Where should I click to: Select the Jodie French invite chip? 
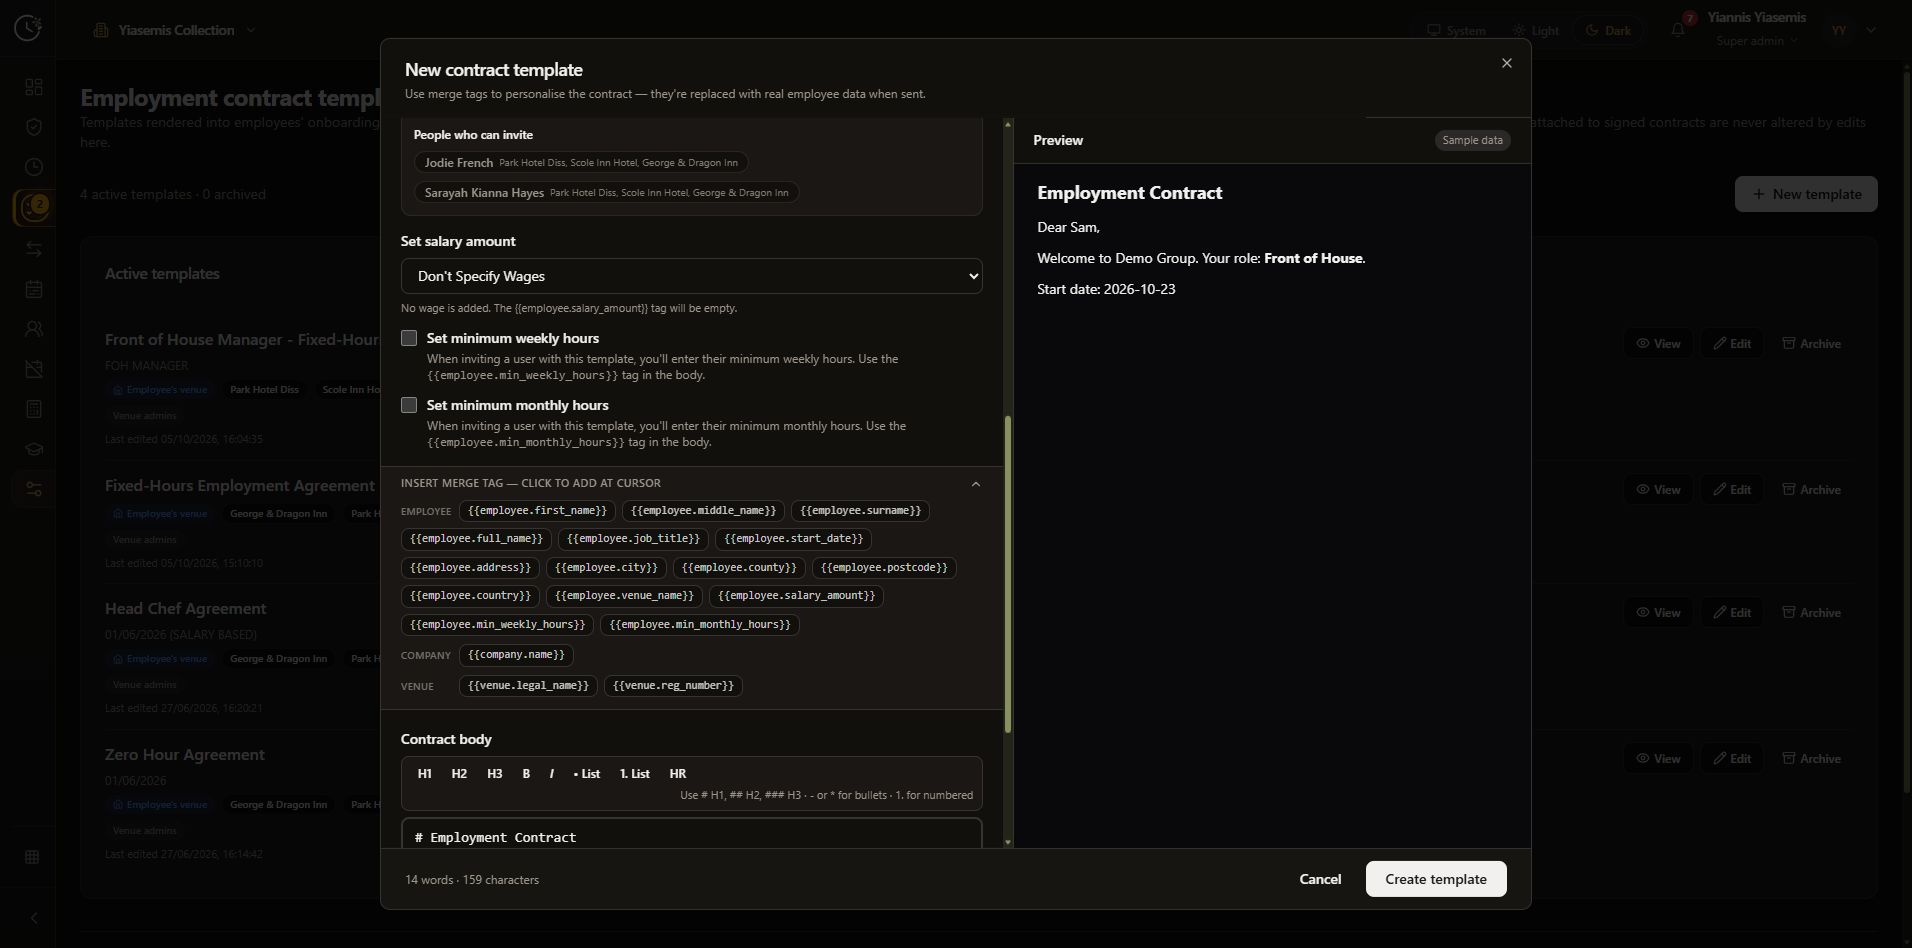pos(581,163)
